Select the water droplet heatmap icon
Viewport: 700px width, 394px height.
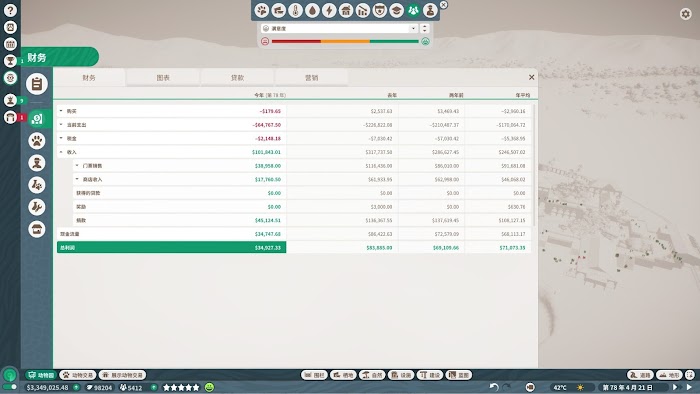click(312, 10)
